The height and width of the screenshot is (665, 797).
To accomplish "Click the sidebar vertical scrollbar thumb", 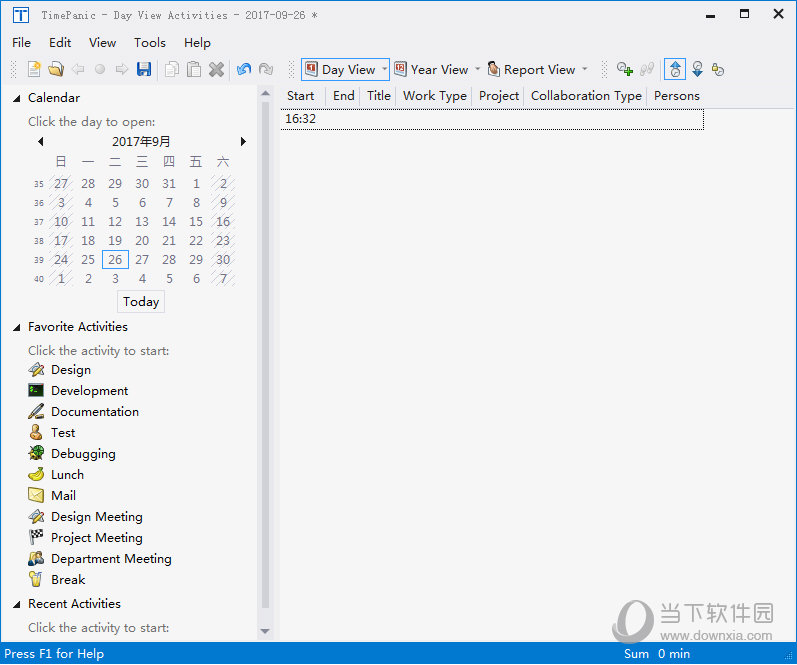I will click(265, 355).
